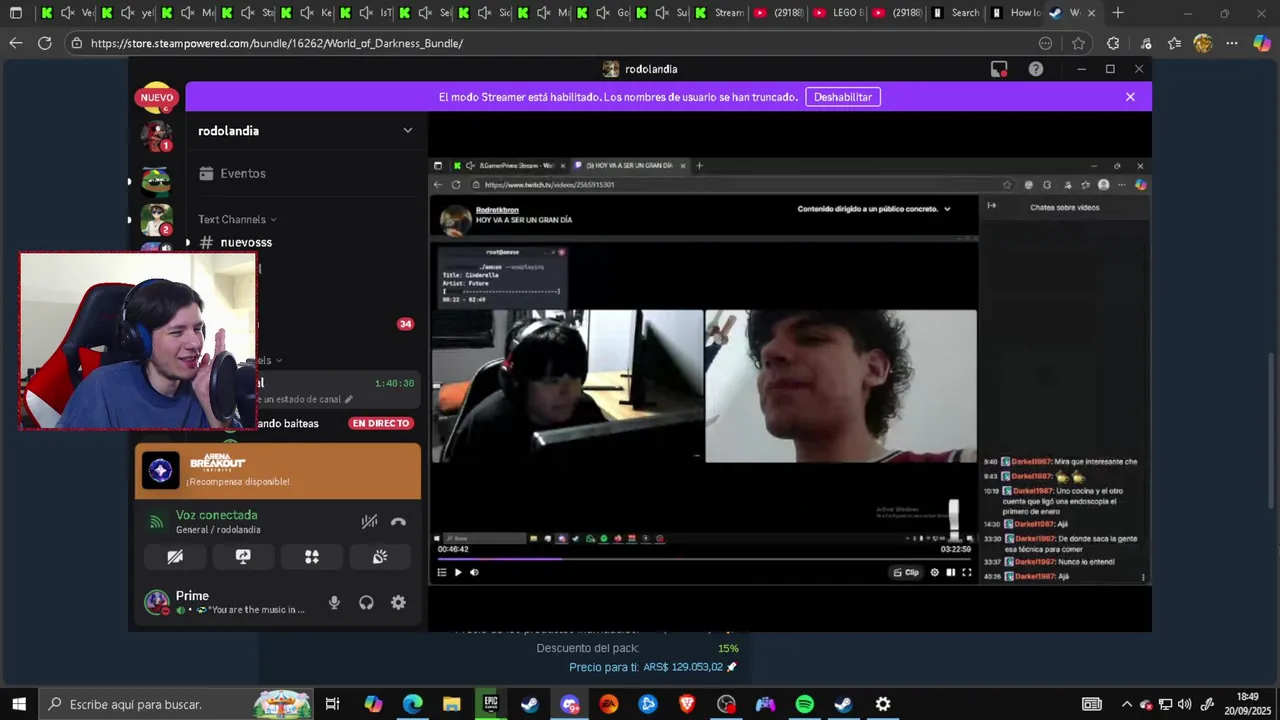Screen dimensions: 1280x720
Task: Switch to the Stream browser tab
Action: 719,13
